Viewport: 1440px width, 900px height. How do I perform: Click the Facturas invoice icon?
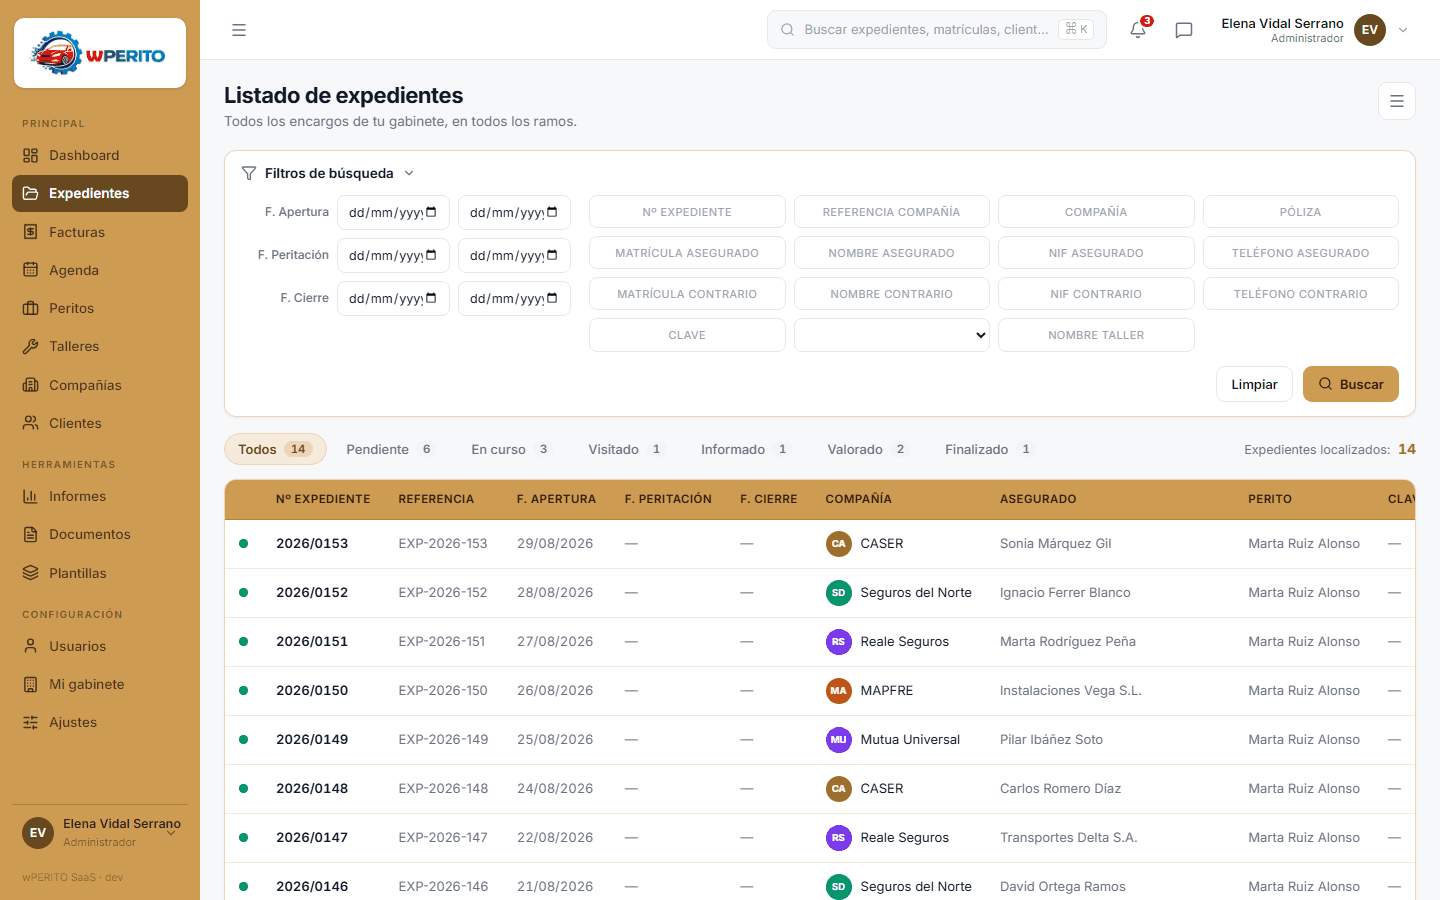pos(31,232)
